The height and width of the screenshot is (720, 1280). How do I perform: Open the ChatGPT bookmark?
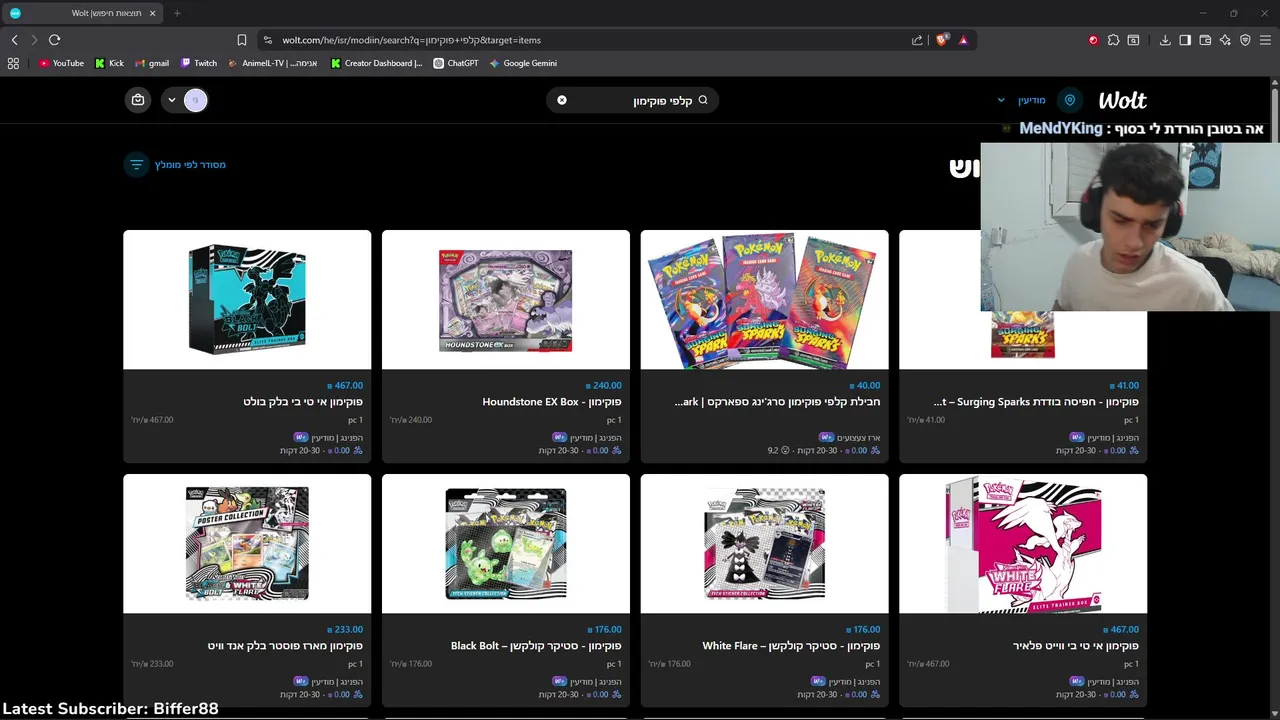pyautogui.click(x=456, y=63)
